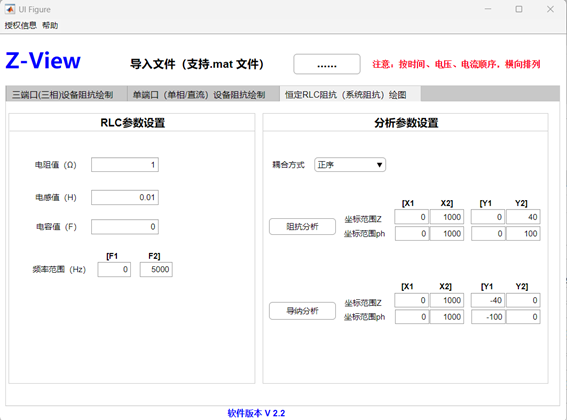Click the RLC参数设置 panel title
Image resolution: width=567 pixels, height=420 pixels.
click(132, 123)
